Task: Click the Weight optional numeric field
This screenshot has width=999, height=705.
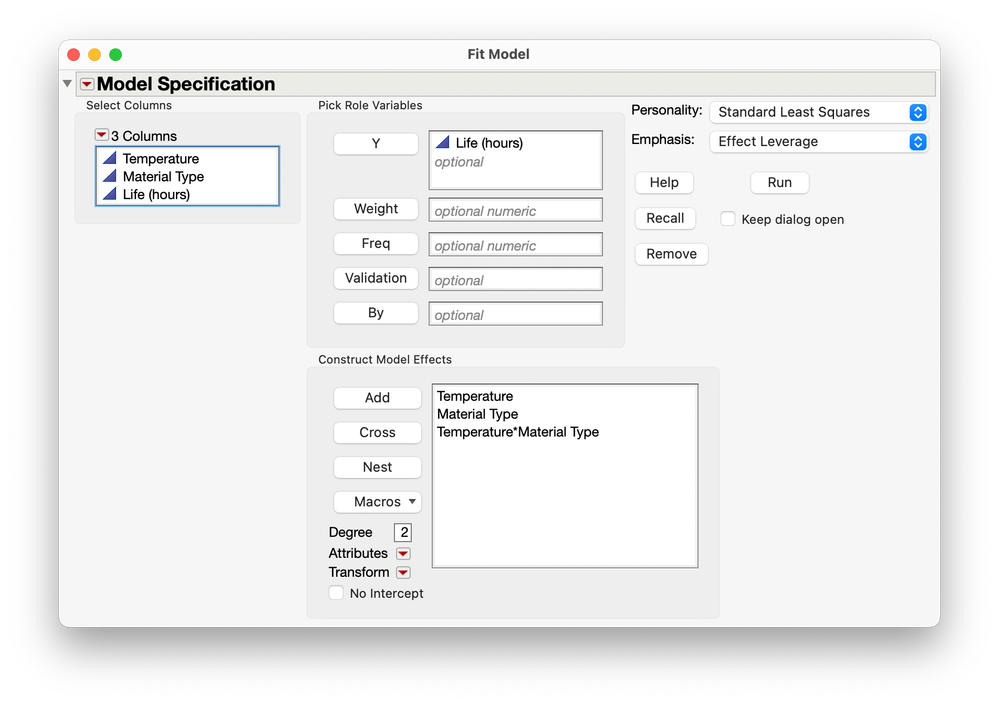Action: (515, 210)
